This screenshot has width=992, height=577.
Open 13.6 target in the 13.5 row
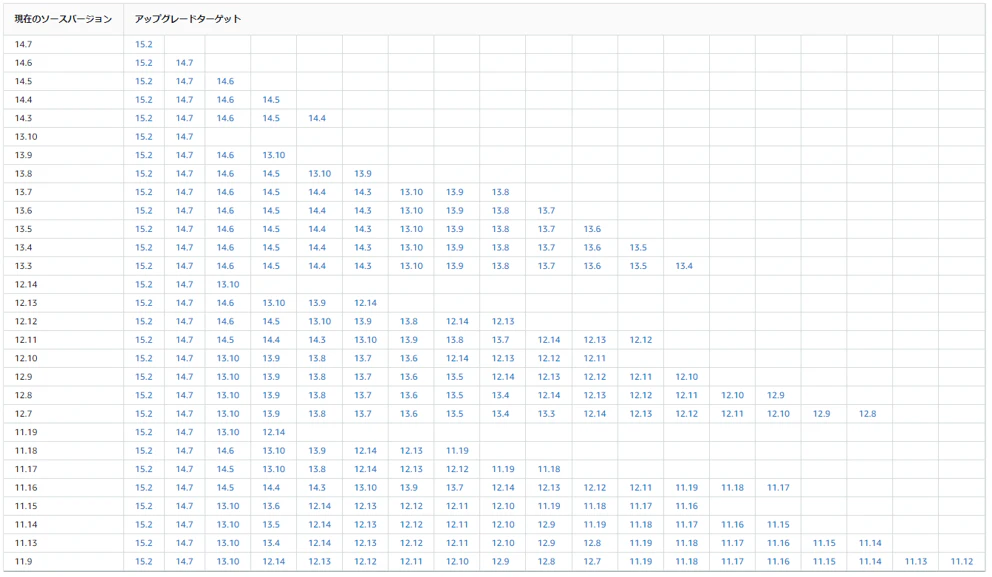click(x=592, y=229)
